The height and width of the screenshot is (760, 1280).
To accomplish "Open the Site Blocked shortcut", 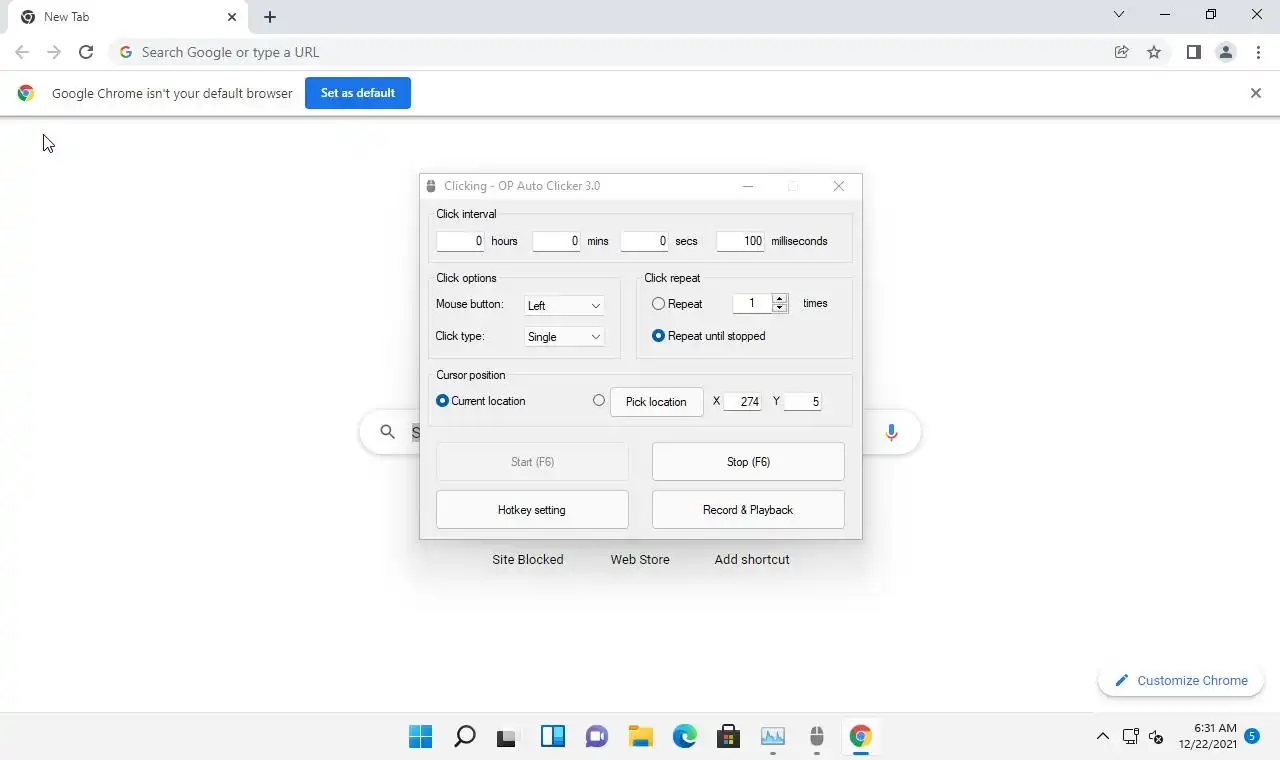I will pos(528,559).
